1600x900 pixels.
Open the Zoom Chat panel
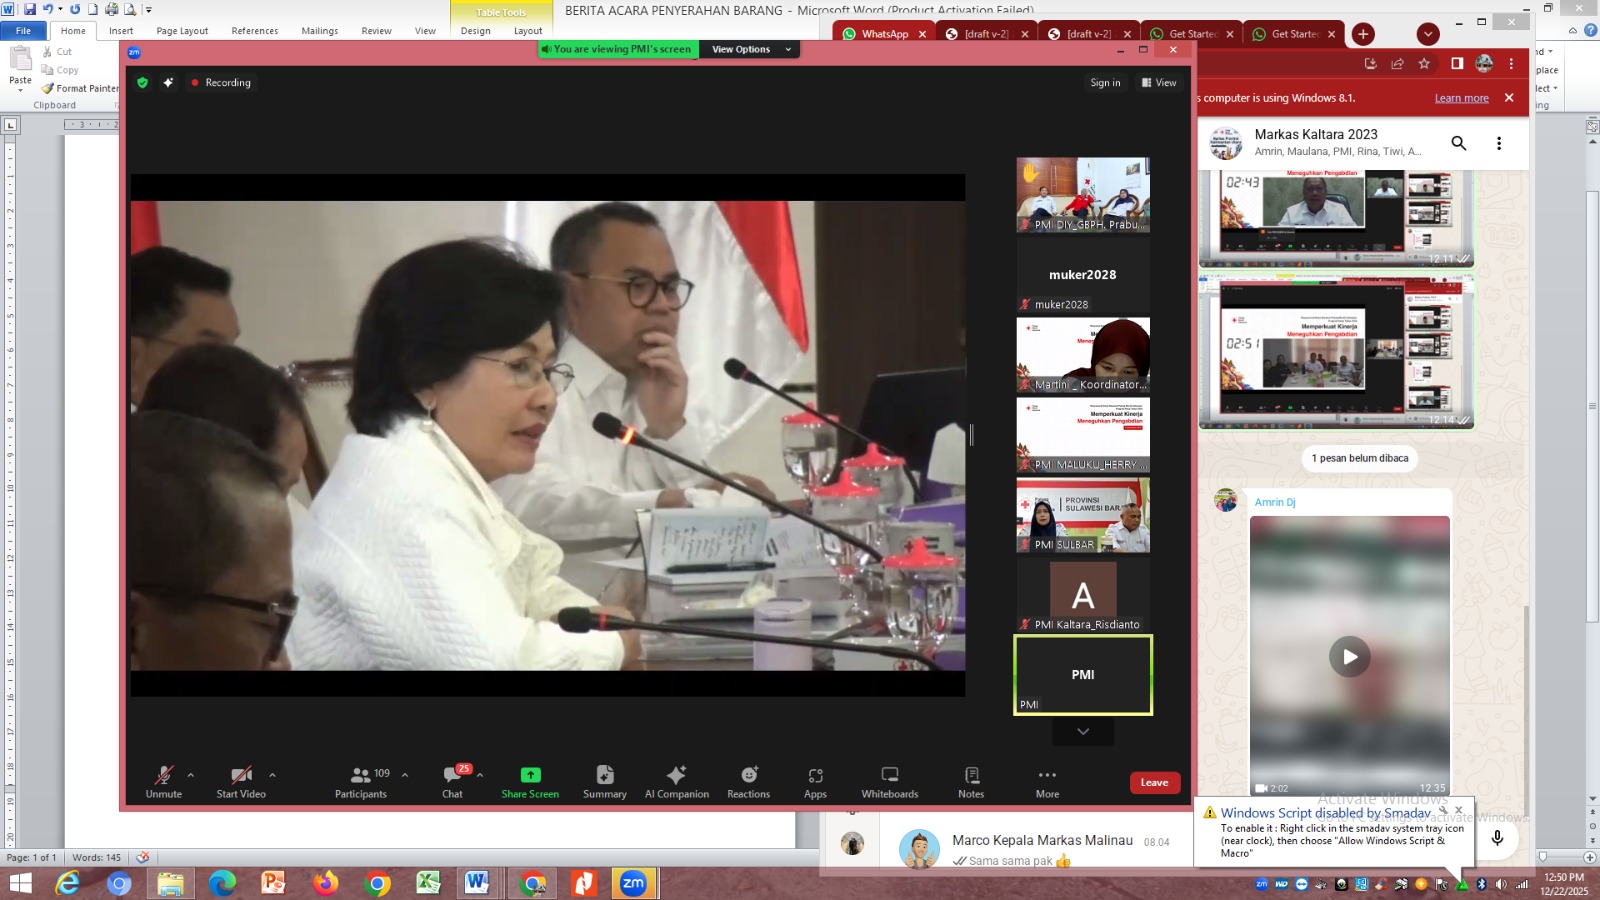pyautogui.click(x=452, y=781)
